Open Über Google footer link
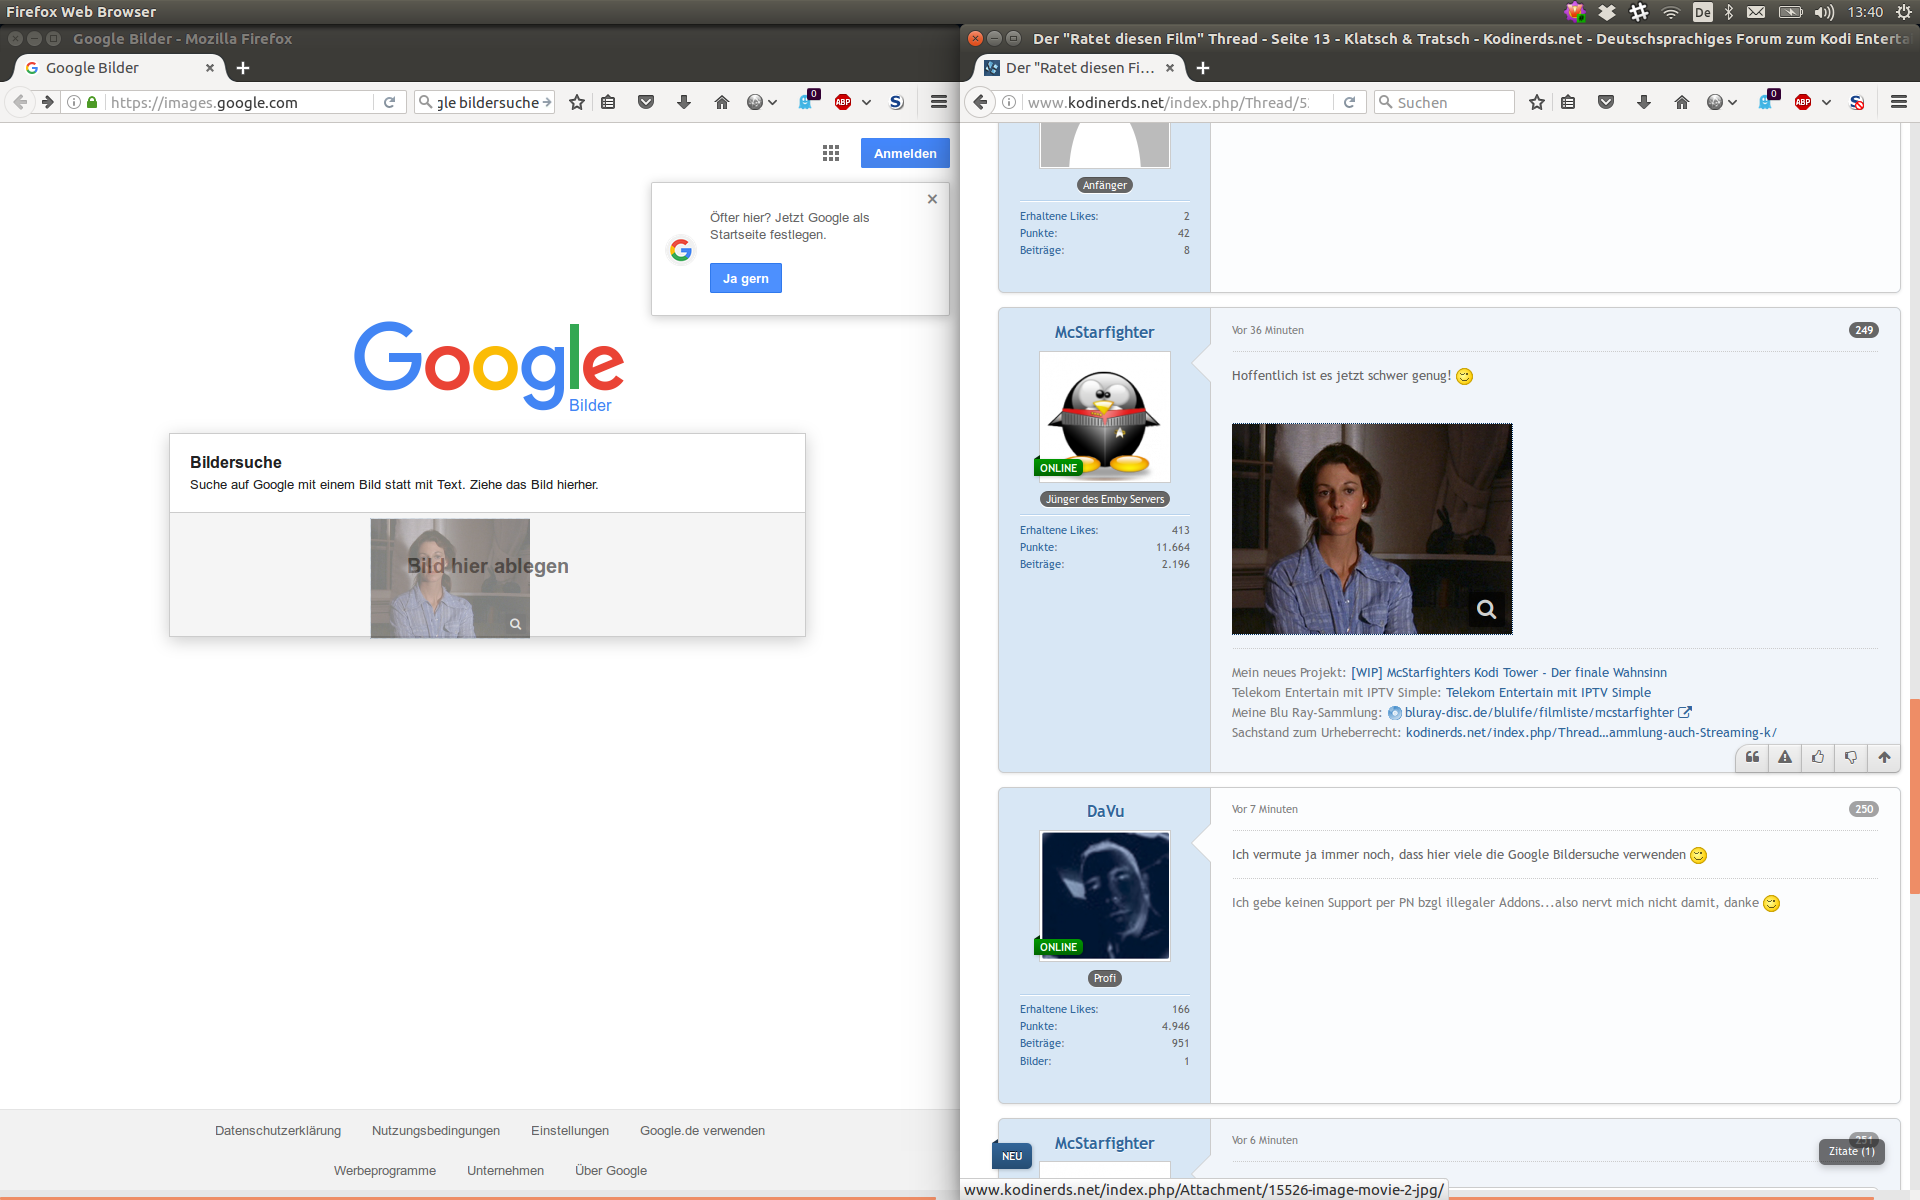 point(611,1171)
